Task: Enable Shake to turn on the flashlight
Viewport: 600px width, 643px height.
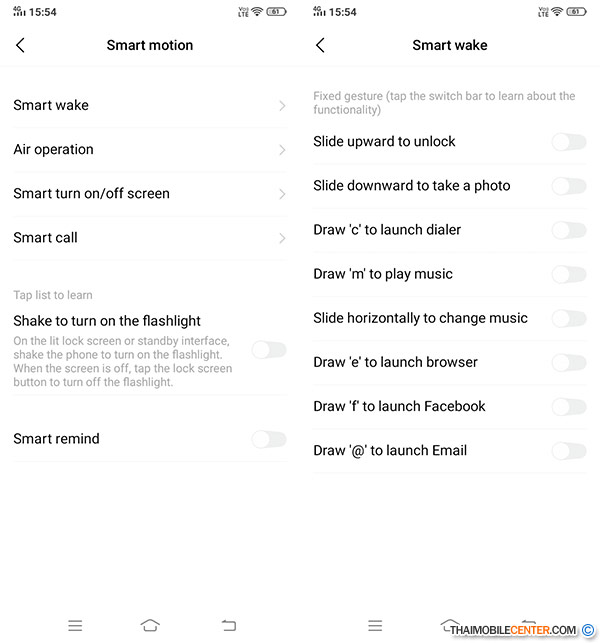Action: [268, 349]
